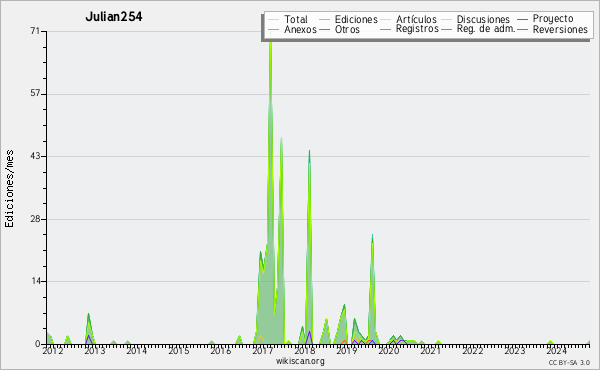Click the 2021 x-axis year label
The height and width of the screenshot is (370, 600).
[431, 350]
